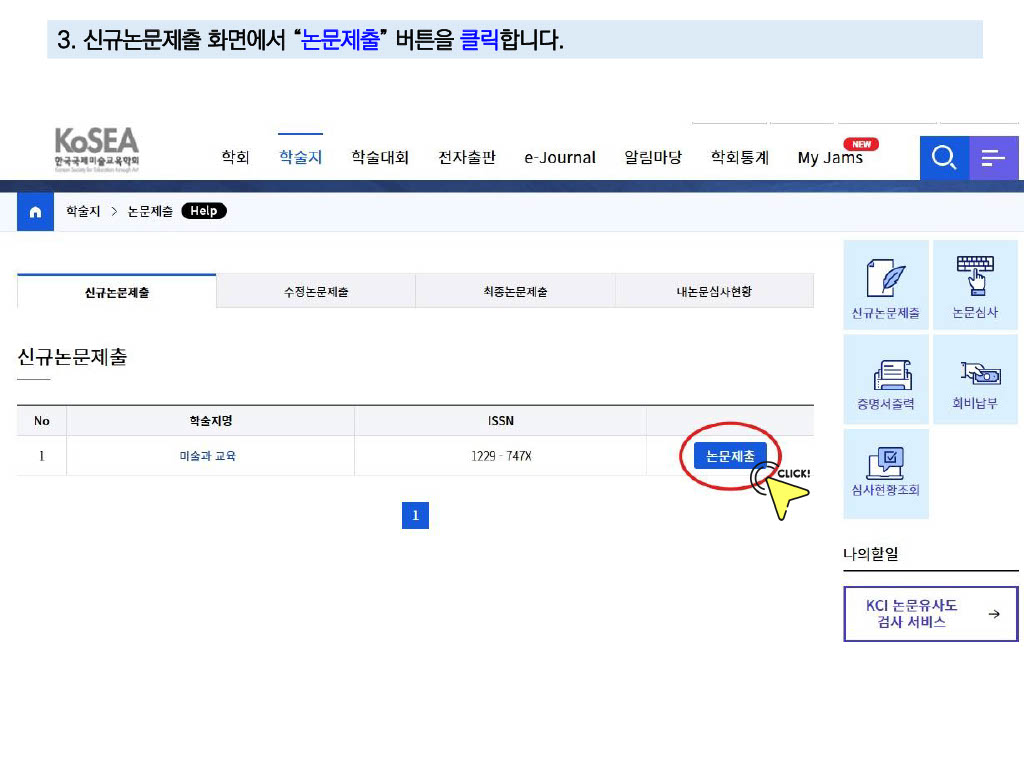Screen dimensions: 1024x768
Task: Click the Help badge
Action: pyautogui.click(x=204, y=211)
